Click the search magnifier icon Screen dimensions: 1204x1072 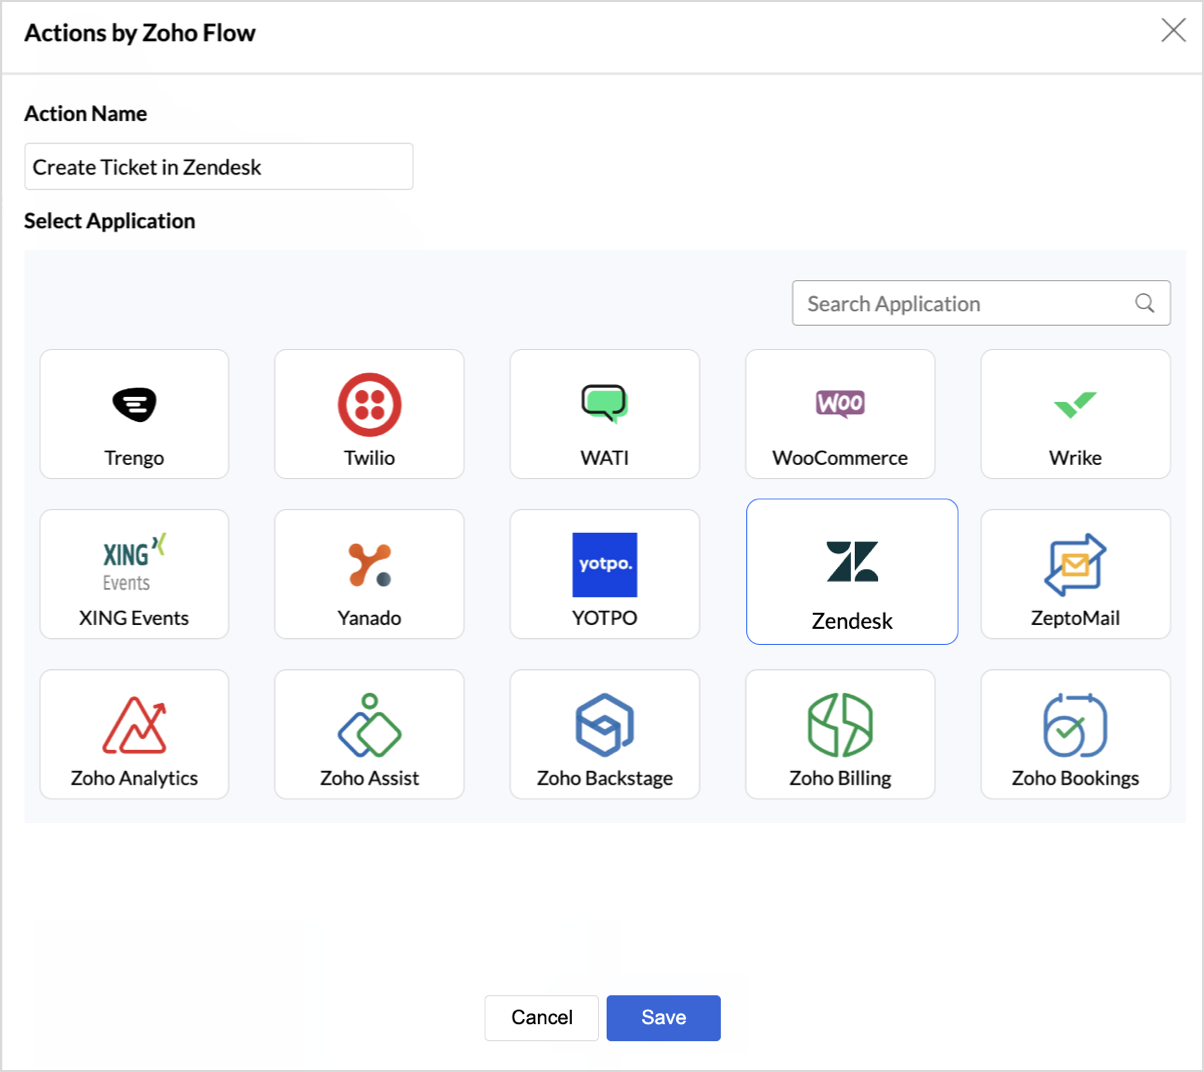1145,303
